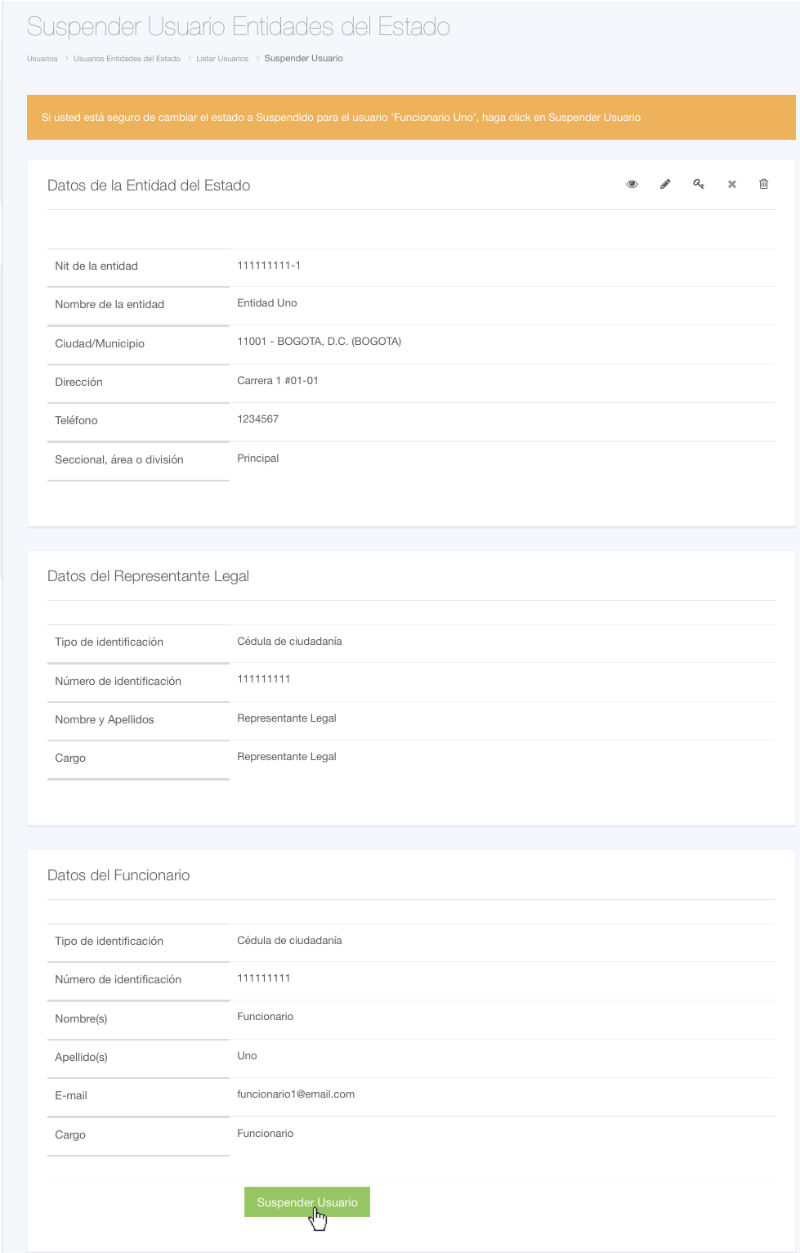Click the X icon in the entity header
The image size is (800, 1253).
pyautogui.click(x=732, y=185)
